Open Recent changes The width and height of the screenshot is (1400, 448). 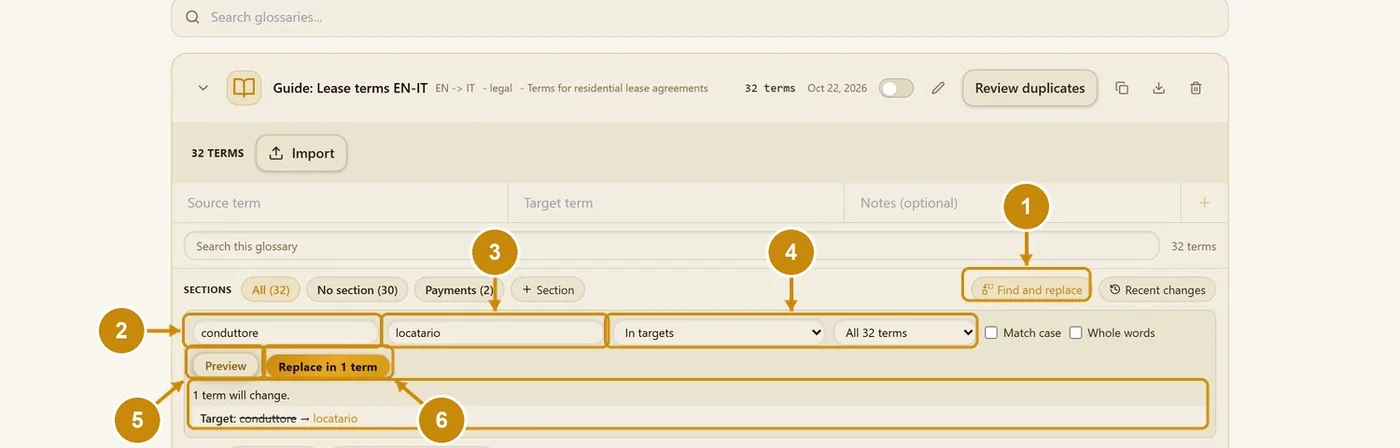1157,290
